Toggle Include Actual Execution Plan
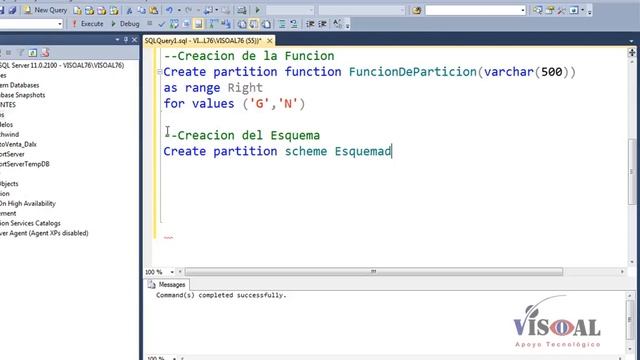640x360 pixels. tap(213, 24)
